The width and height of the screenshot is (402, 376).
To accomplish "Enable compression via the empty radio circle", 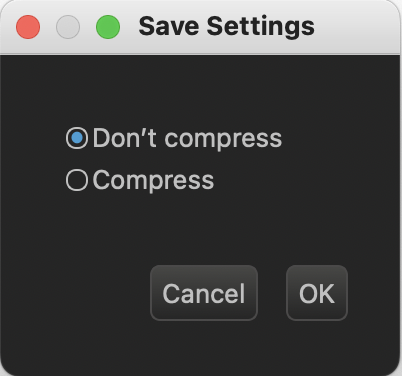I will (x=77, y=180).
